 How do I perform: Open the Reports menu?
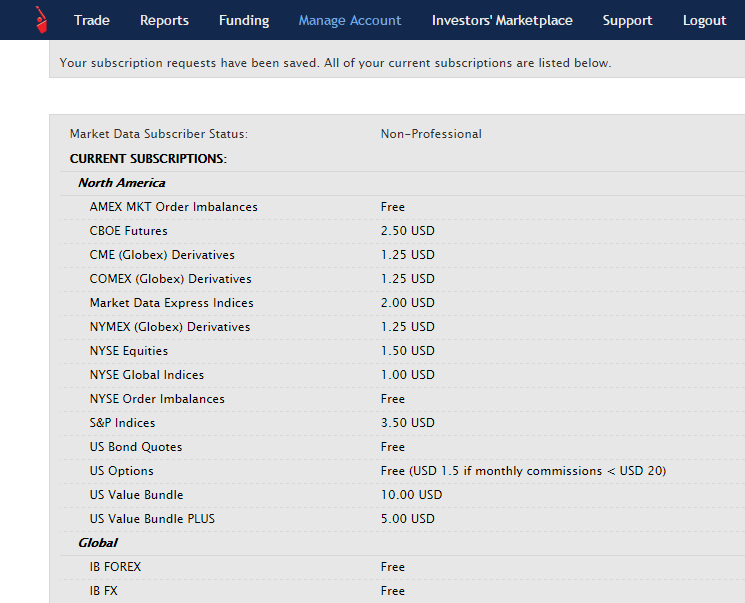point(164,20)
